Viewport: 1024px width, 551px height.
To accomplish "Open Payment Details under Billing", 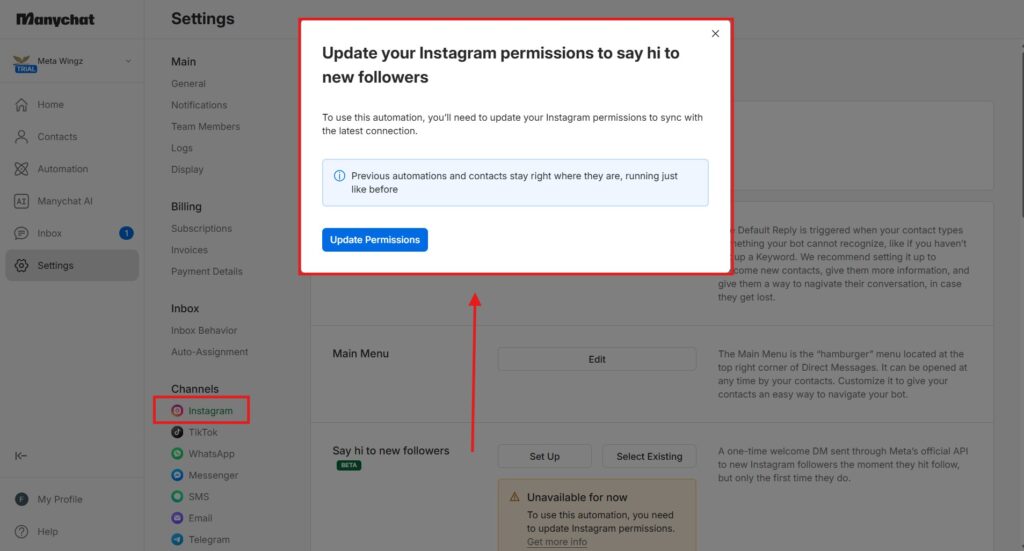I will coord(206,272).
